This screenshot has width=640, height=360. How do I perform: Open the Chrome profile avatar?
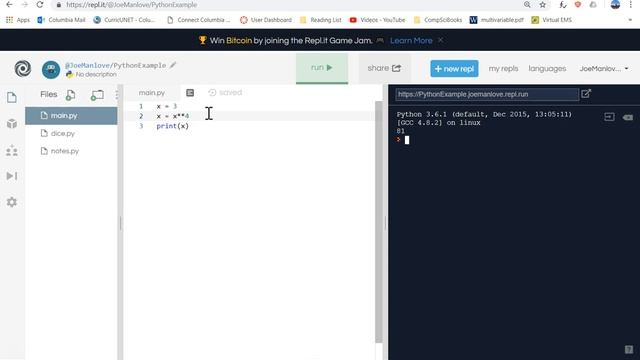[x=615, y=4]
